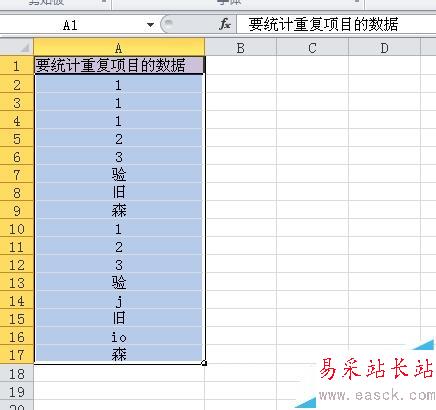Click the fx Insert Function icon
Screen dimensions: 436x410
[x=225, y=24]
